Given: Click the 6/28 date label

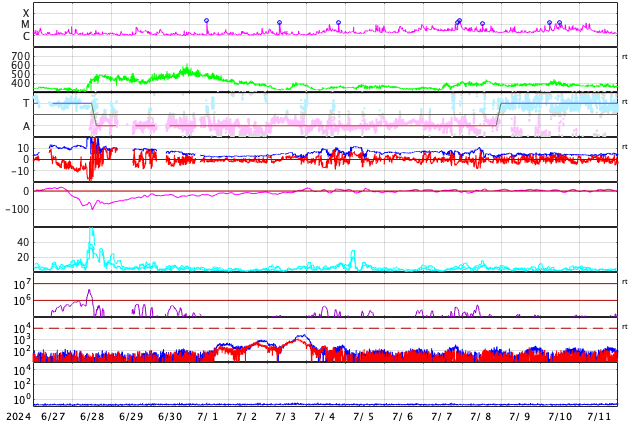Looking at the screenshot, I should tap(92, 416).
